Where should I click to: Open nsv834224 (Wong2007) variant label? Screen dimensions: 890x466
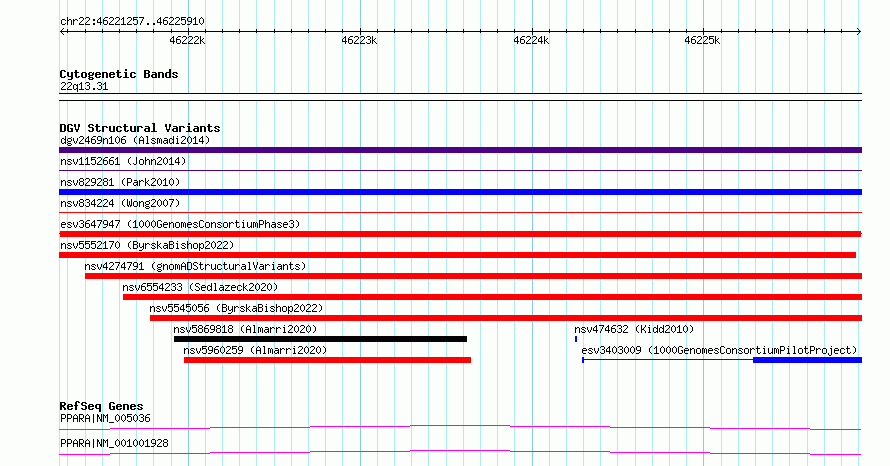pos(120,203)
